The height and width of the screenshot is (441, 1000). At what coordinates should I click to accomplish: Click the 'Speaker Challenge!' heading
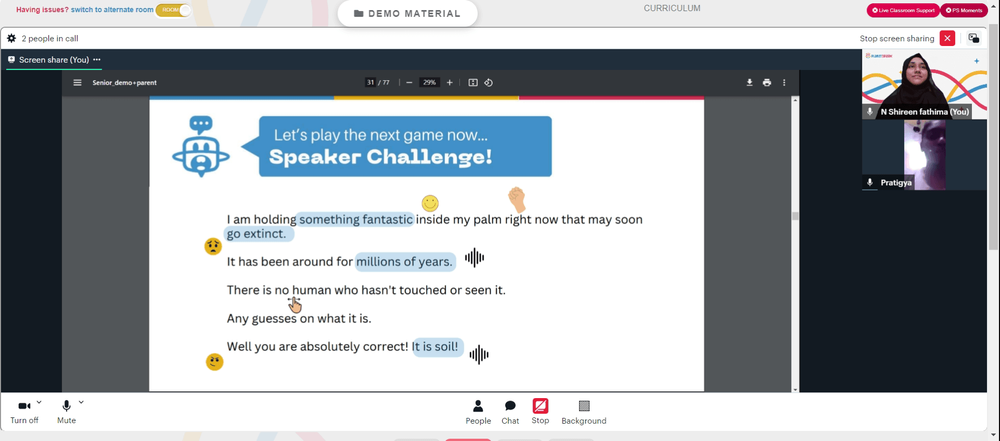[381, 158]
